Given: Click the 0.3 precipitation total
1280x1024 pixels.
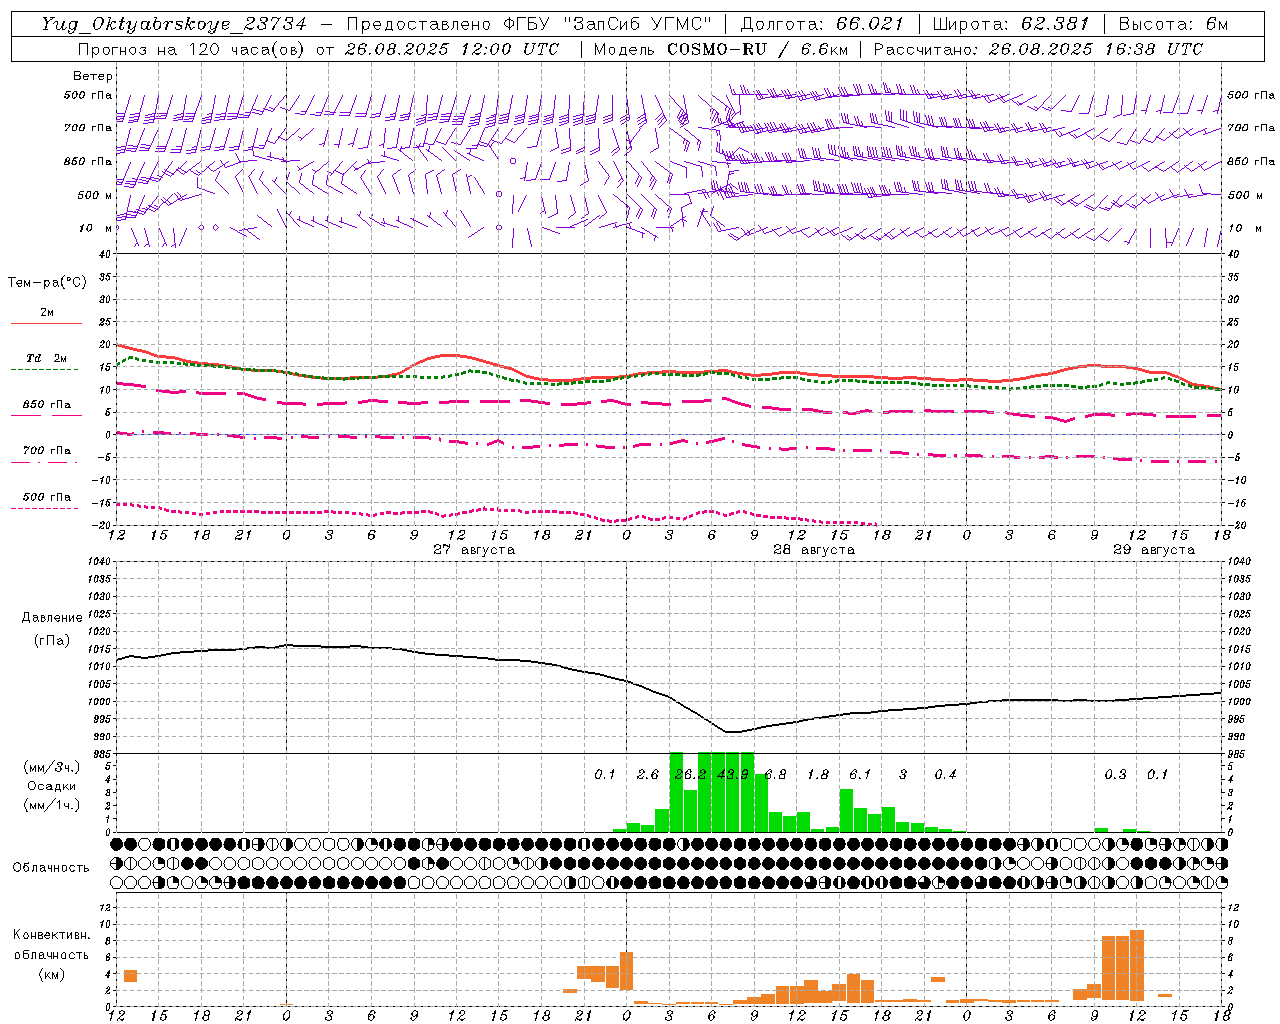Looking at the screenshot, I should [x=1115, y=774].
